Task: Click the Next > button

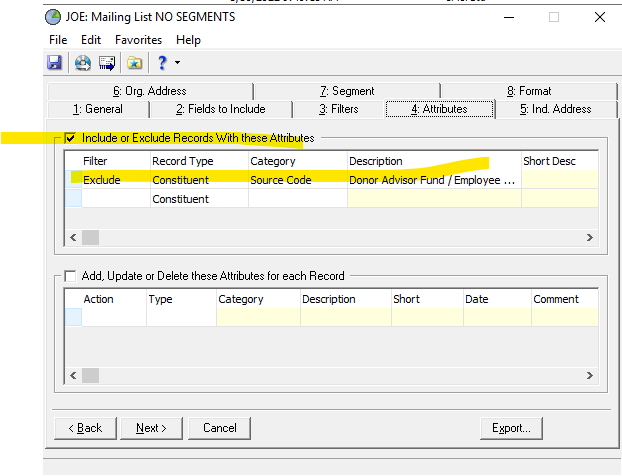Action: [x=152, y=428]
